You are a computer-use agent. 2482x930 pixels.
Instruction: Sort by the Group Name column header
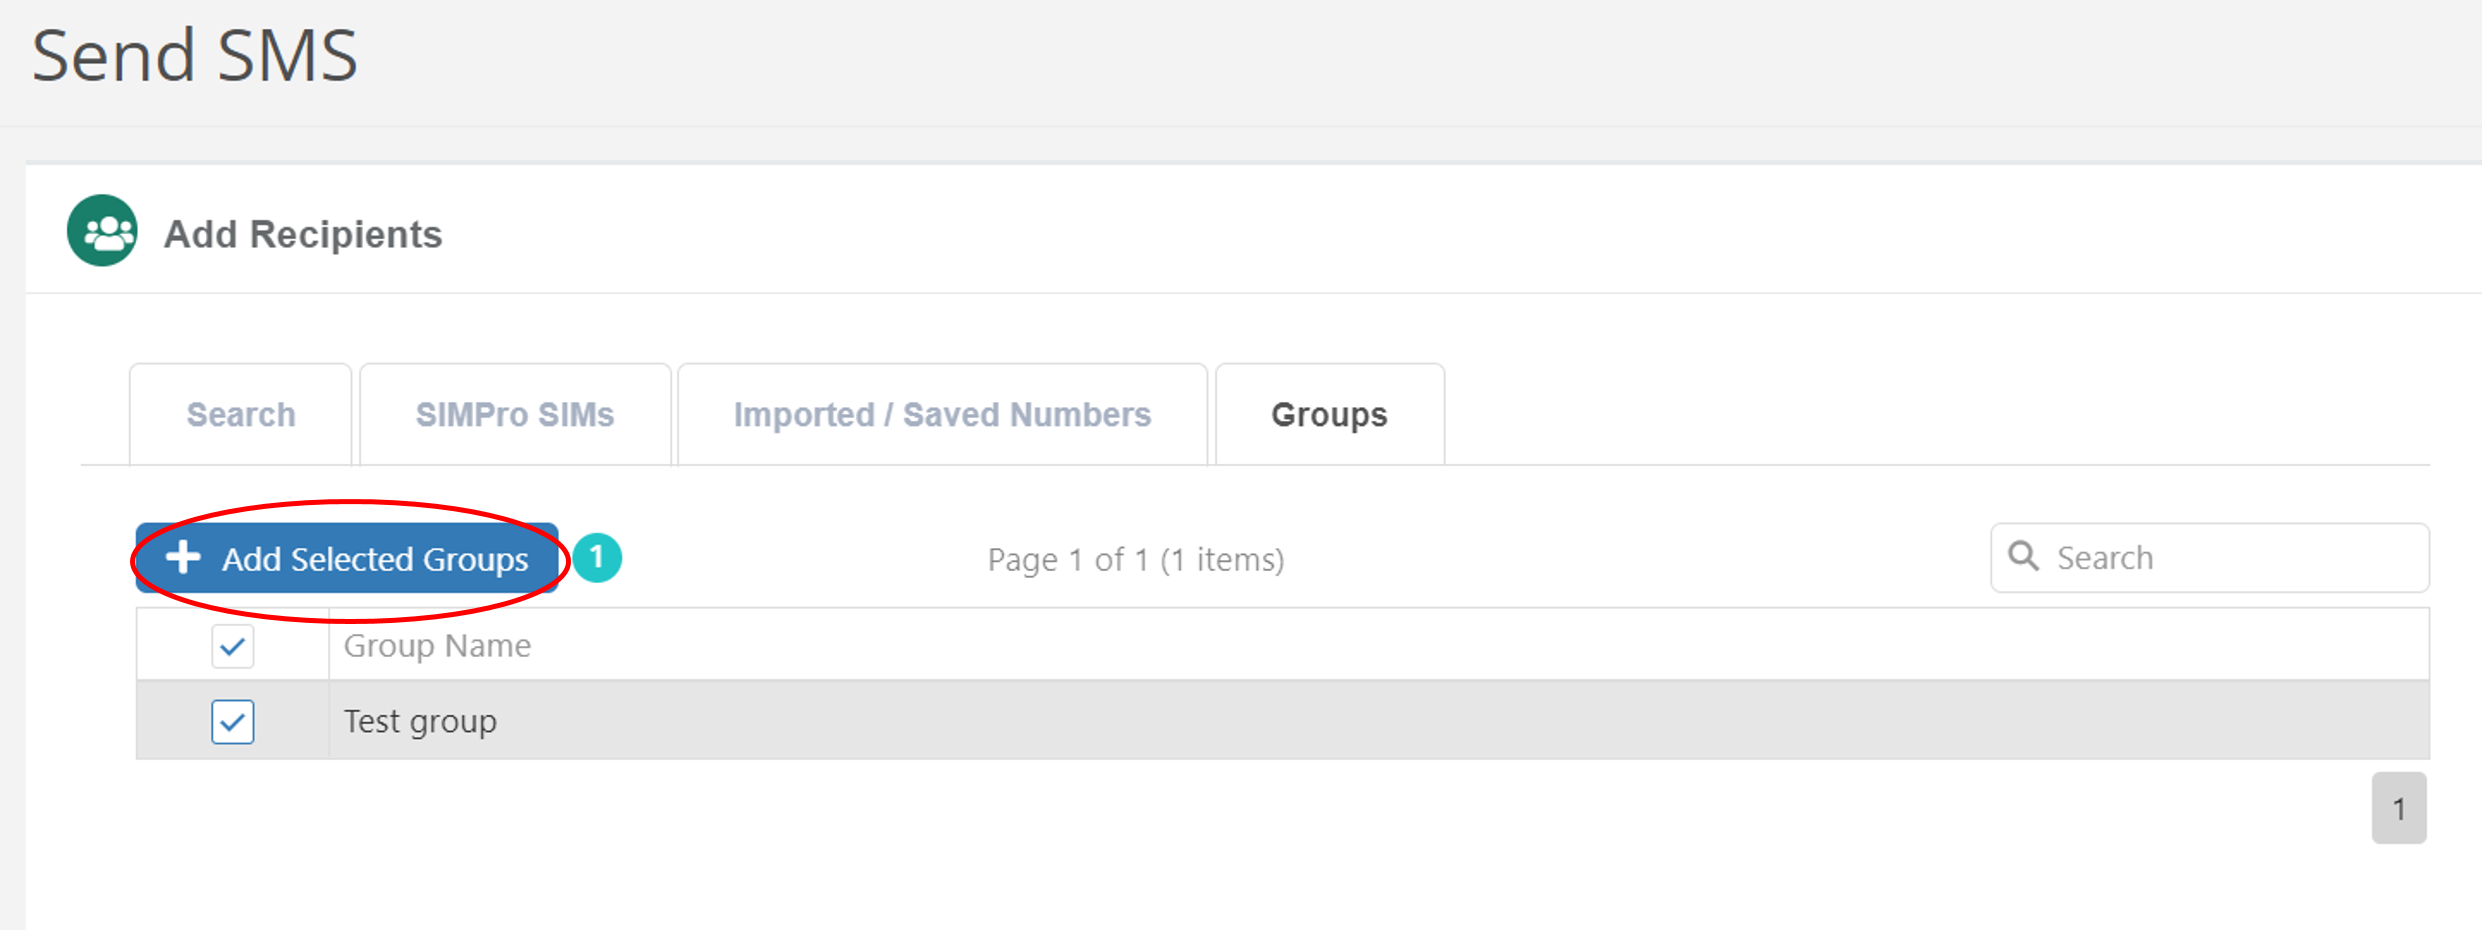tap(437, 646)
